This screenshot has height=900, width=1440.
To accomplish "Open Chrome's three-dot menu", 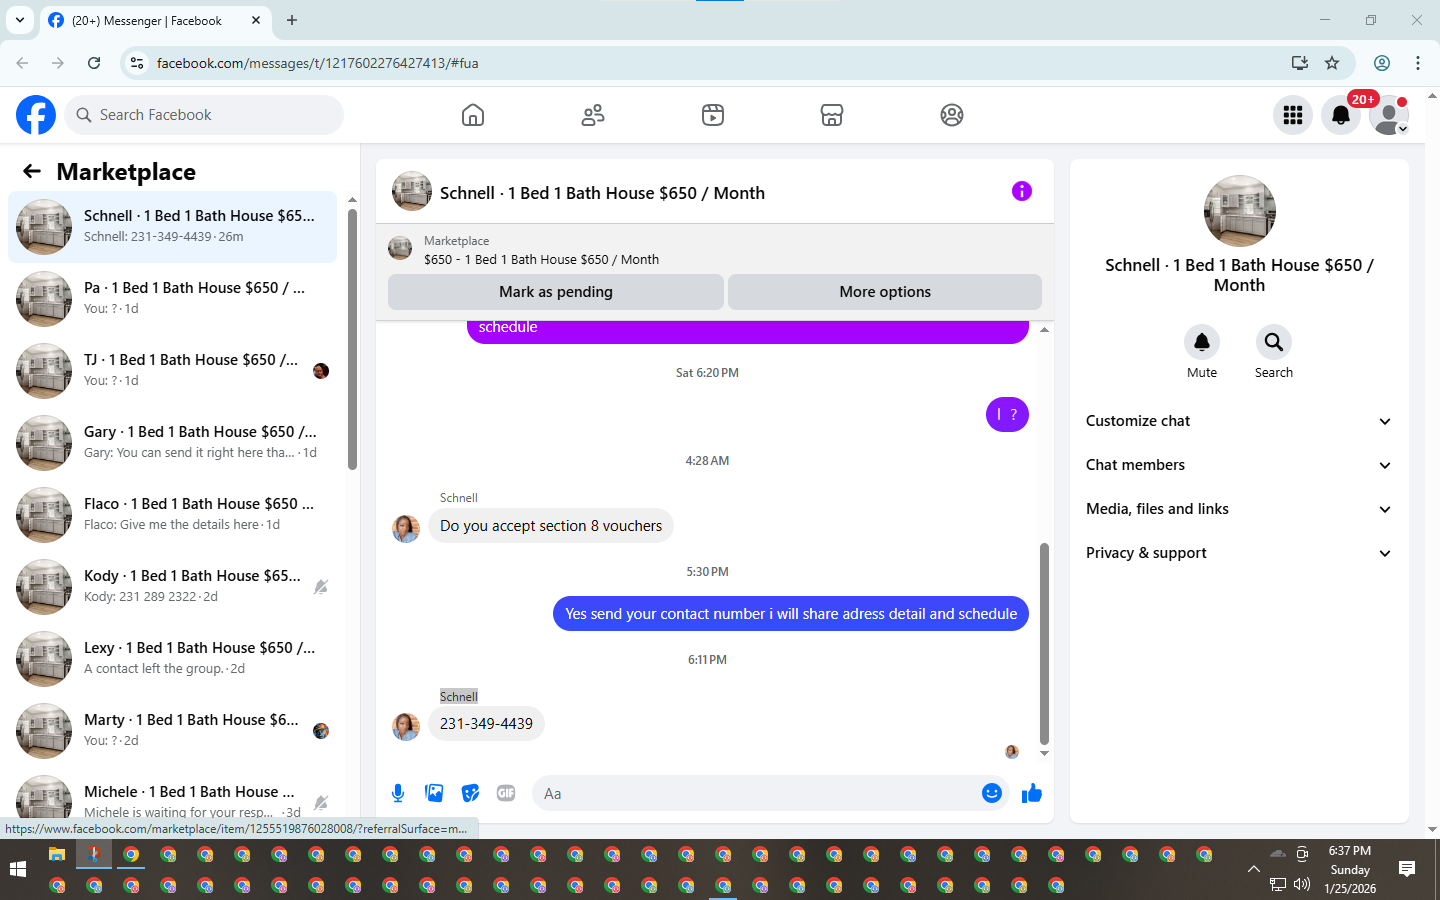I will [1418, 63].
